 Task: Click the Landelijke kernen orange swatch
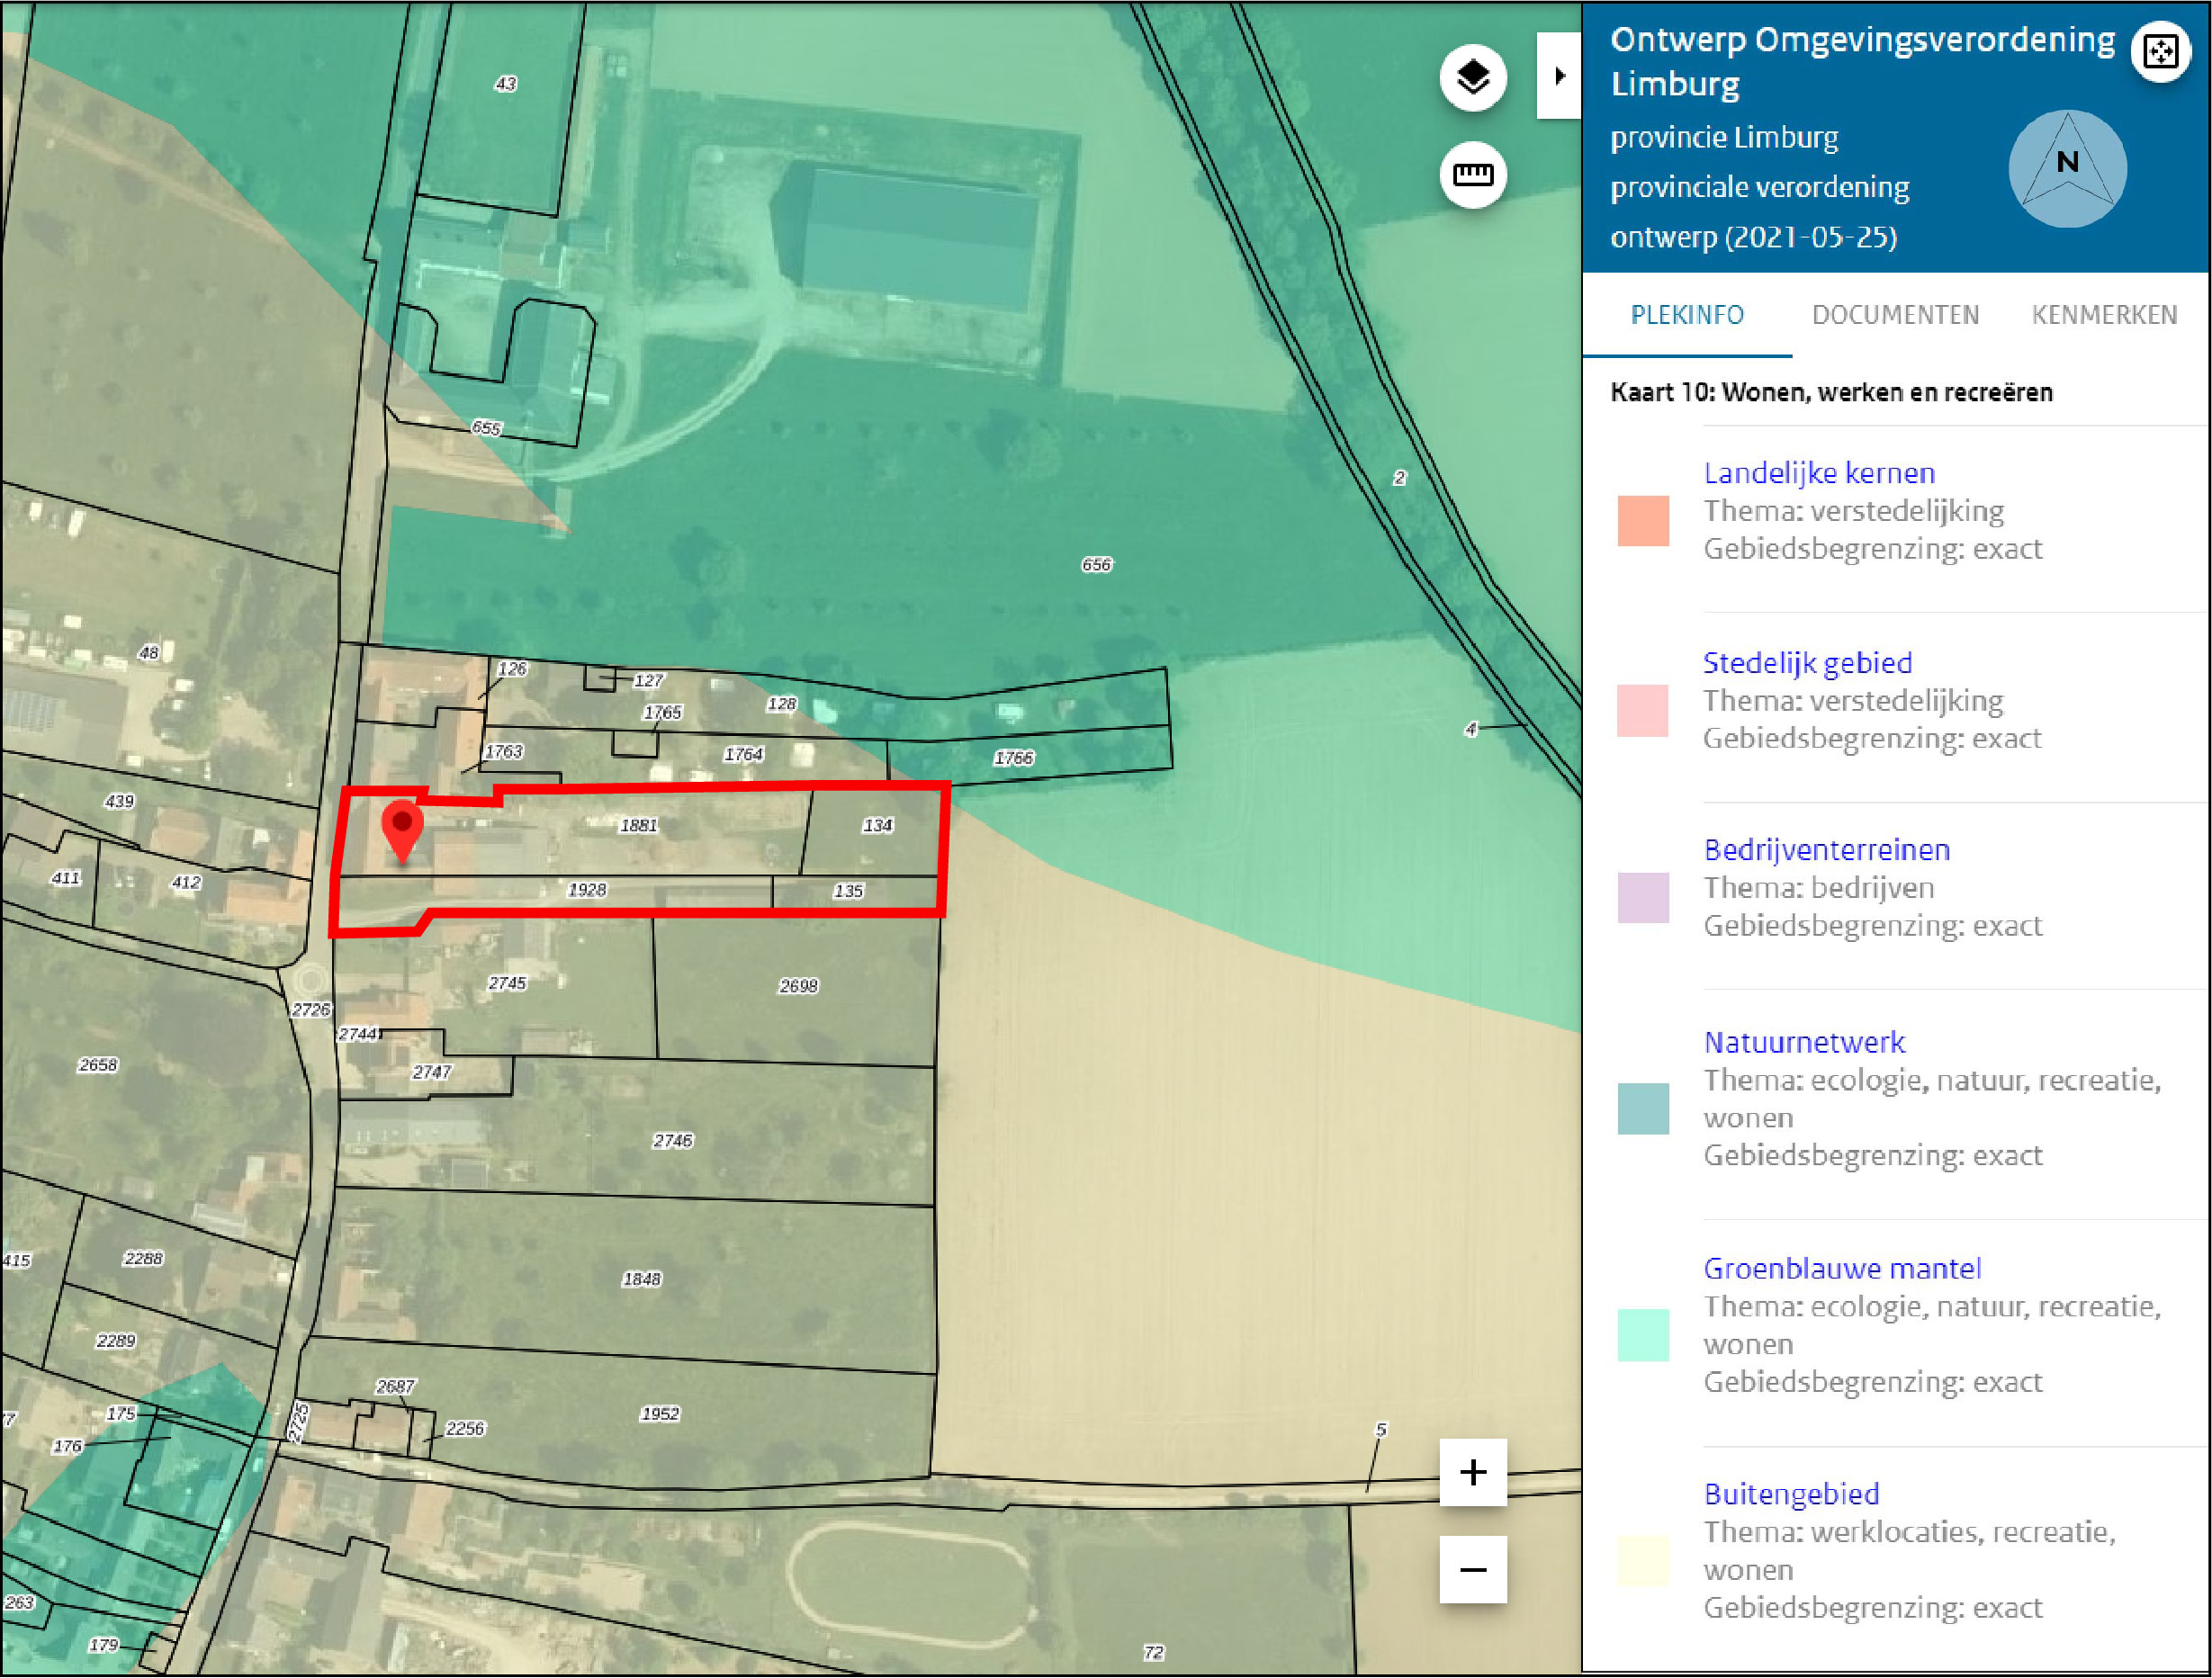1643,520
